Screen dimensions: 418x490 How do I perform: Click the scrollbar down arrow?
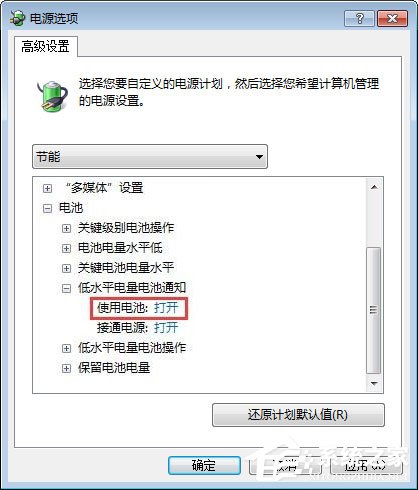[374, 384]
